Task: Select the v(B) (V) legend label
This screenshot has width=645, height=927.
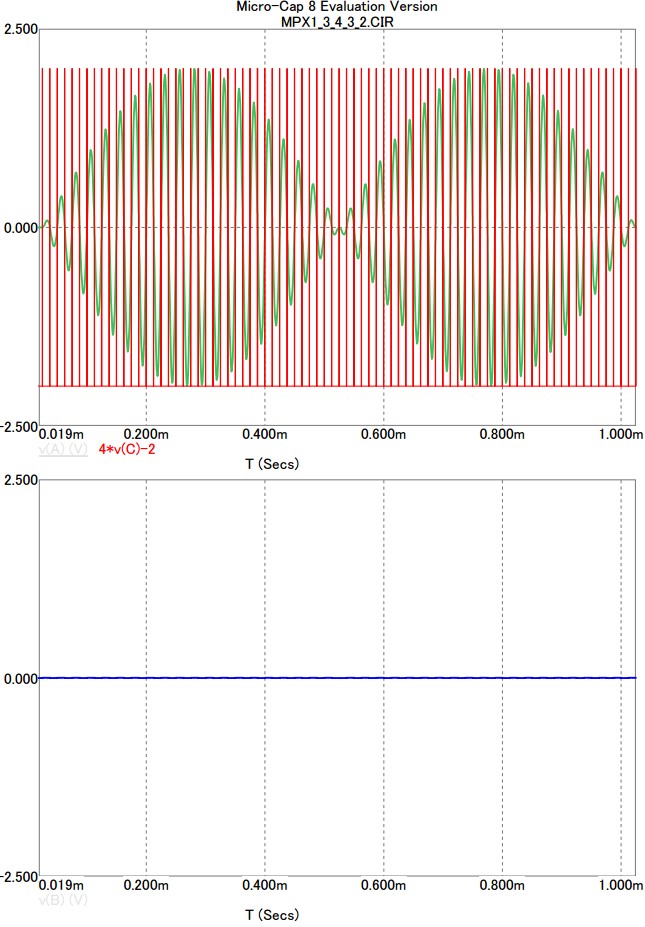Action: pos(65,900)
